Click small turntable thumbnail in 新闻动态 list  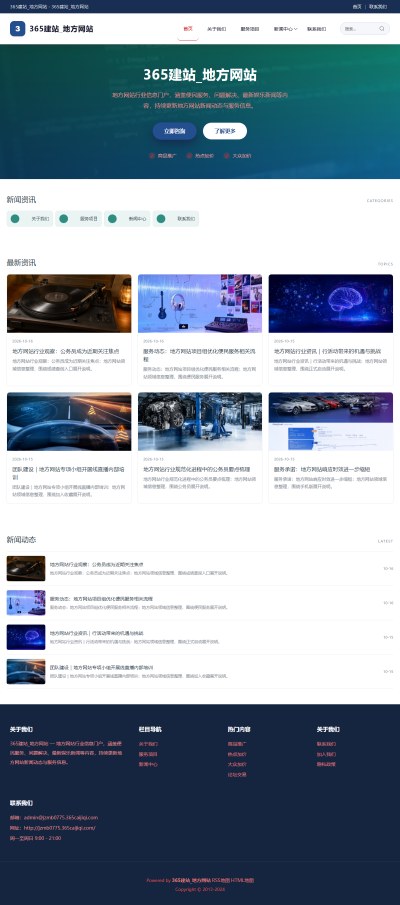tap(26, 569)
